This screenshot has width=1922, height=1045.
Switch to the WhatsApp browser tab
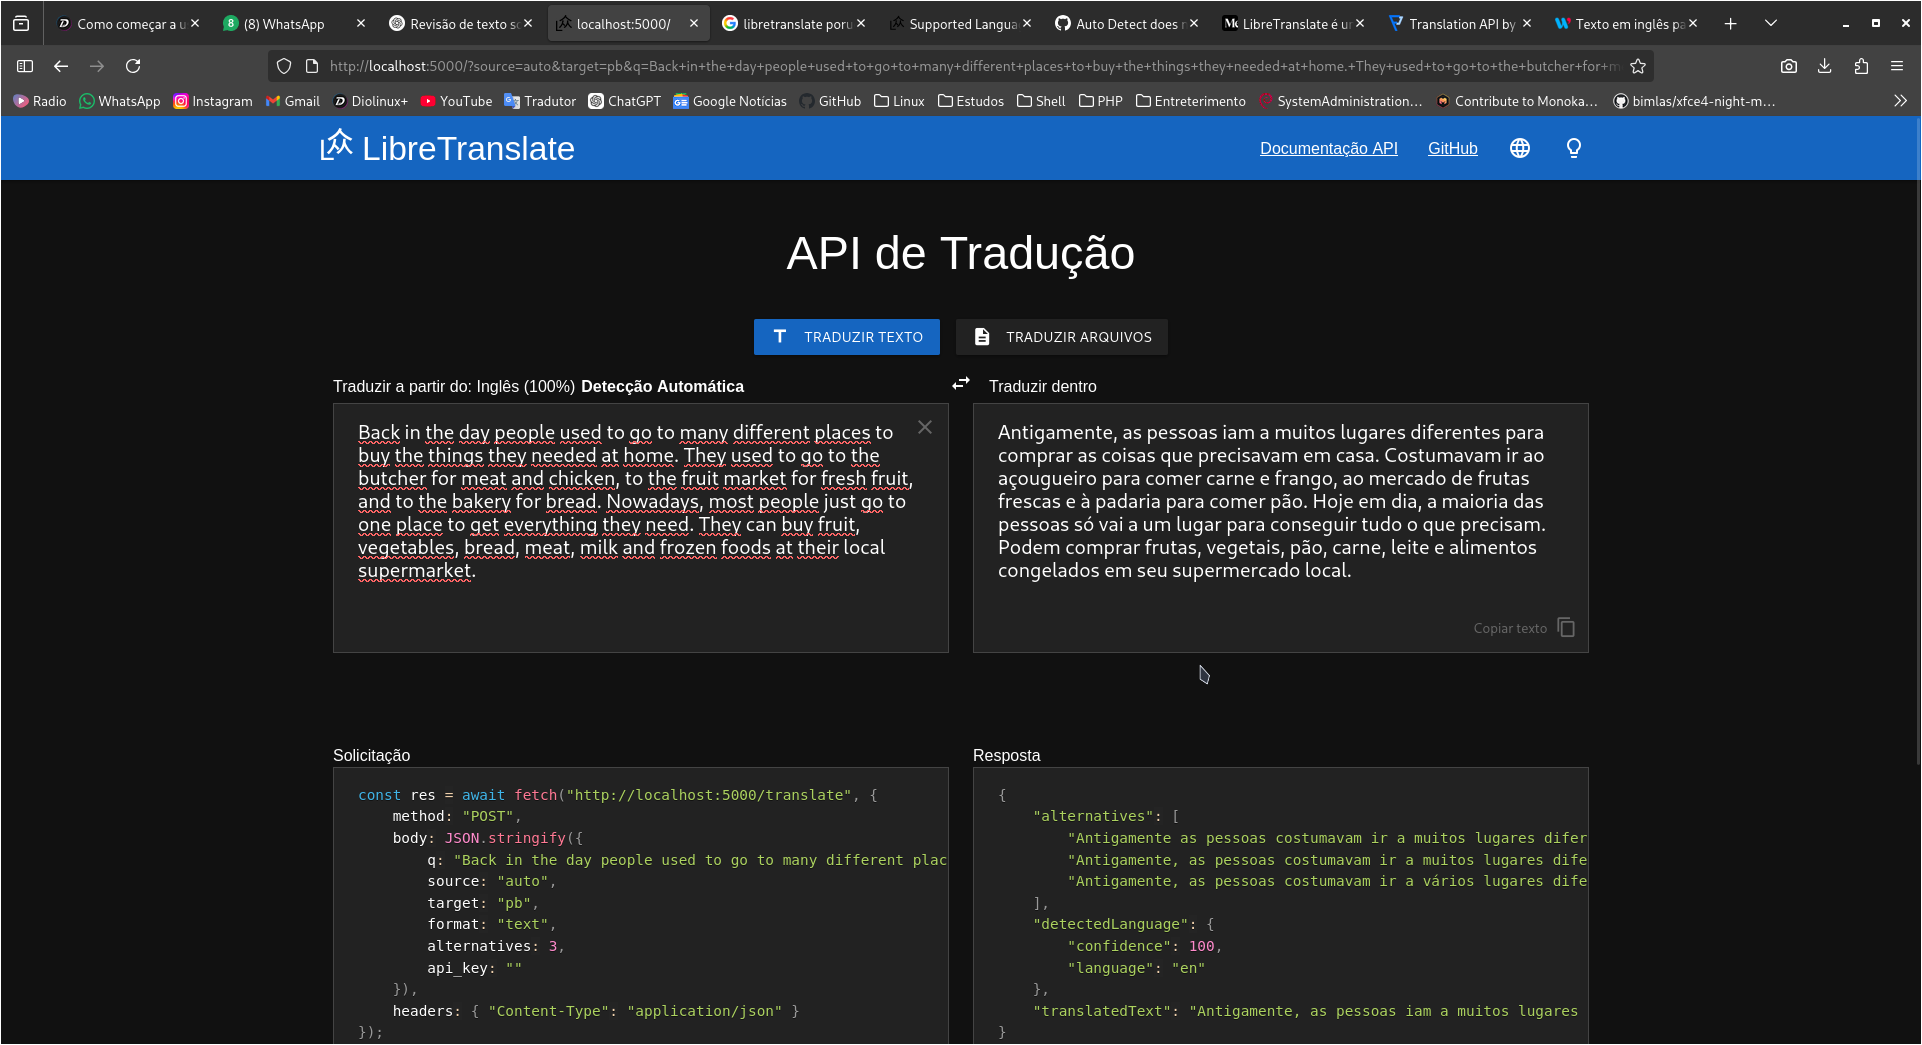(x=283, y=23)
